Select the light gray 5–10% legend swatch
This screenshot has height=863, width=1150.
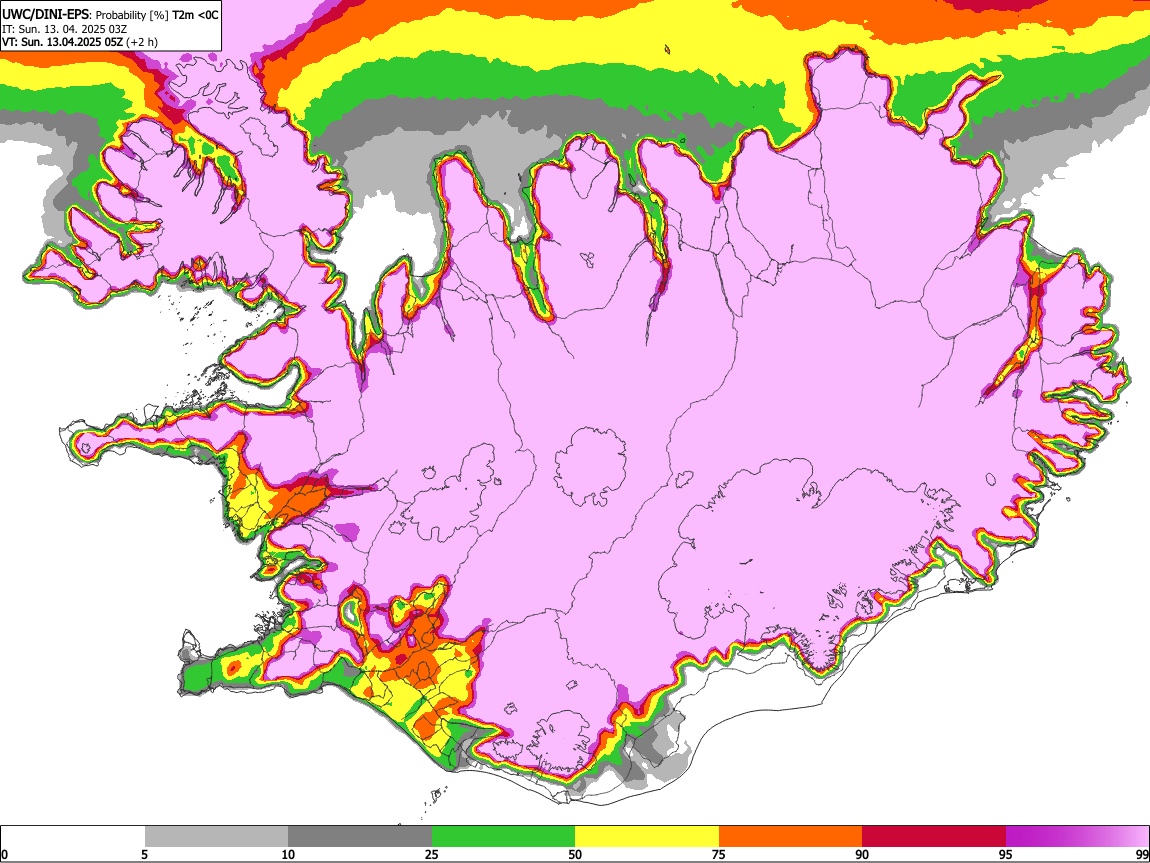click(x=216, y=837)
